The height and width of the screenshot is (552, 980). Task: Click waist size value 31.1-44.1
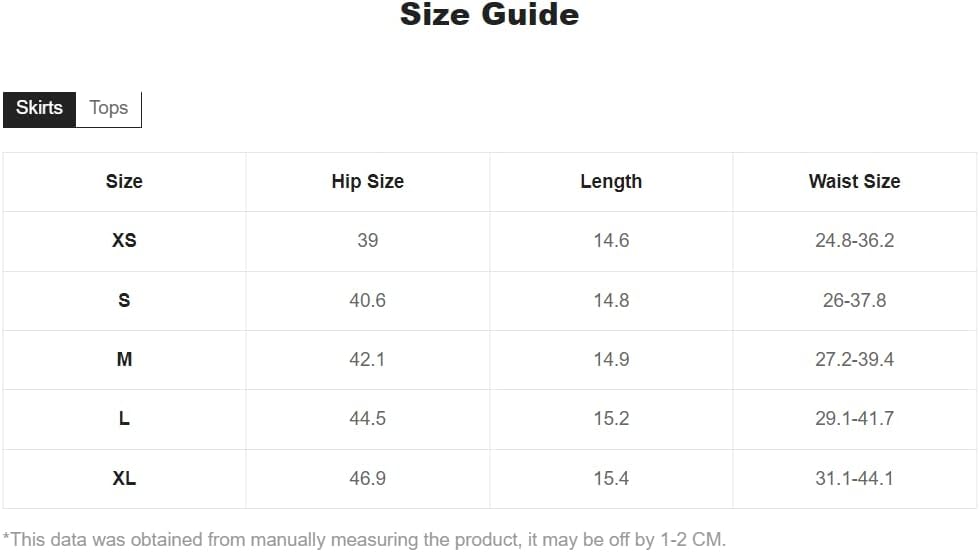(854, 478)
